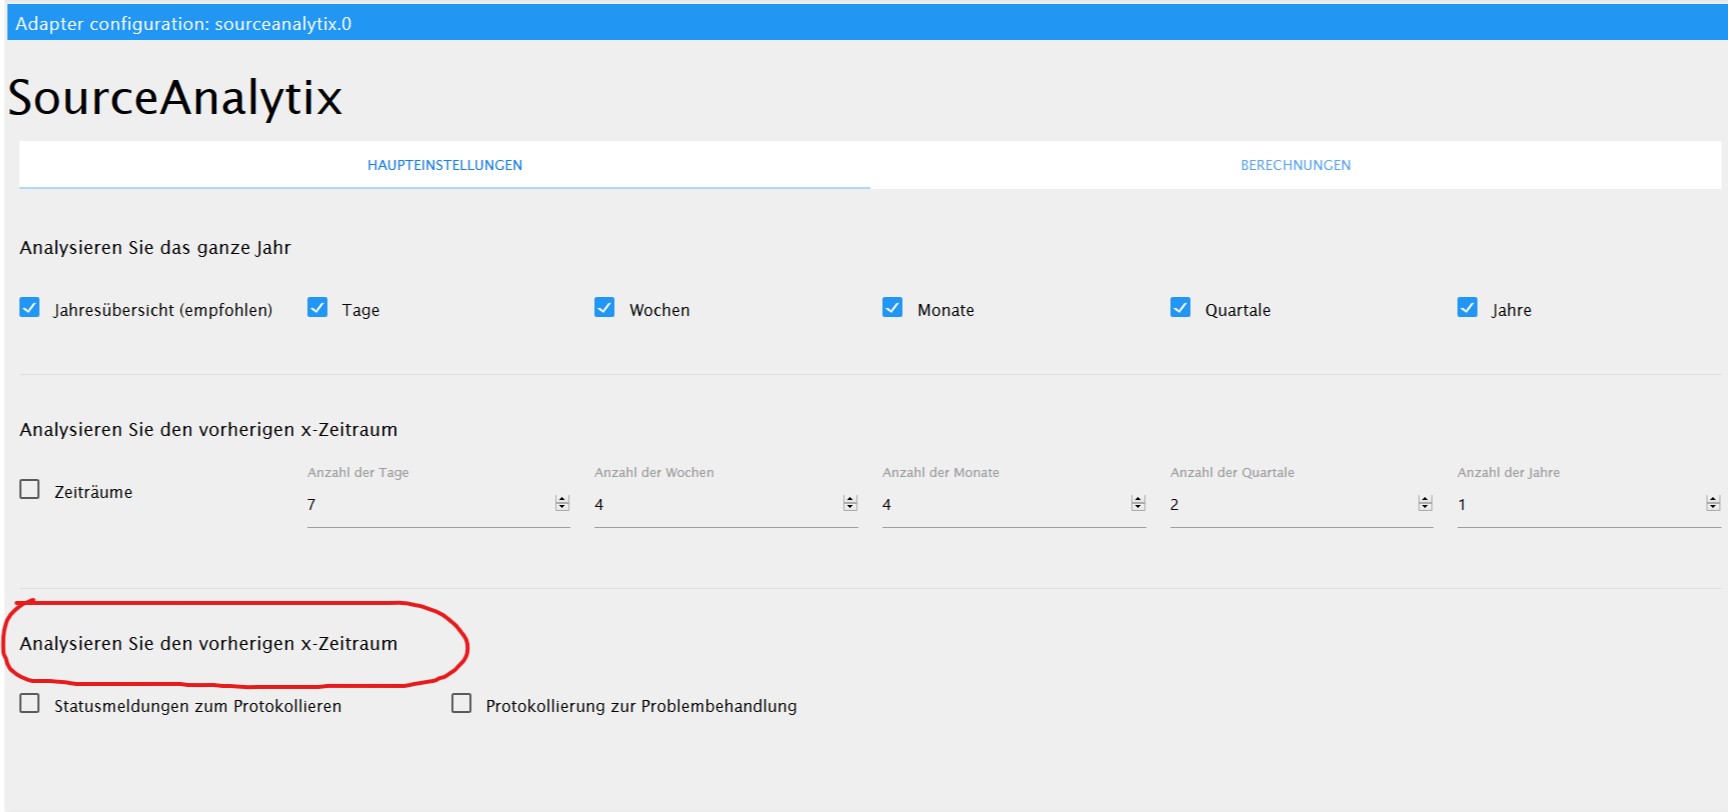Click the Anzahl der Tage spinner arrows
This screenshot has width=1728, height=812.
tap(562, 504)
